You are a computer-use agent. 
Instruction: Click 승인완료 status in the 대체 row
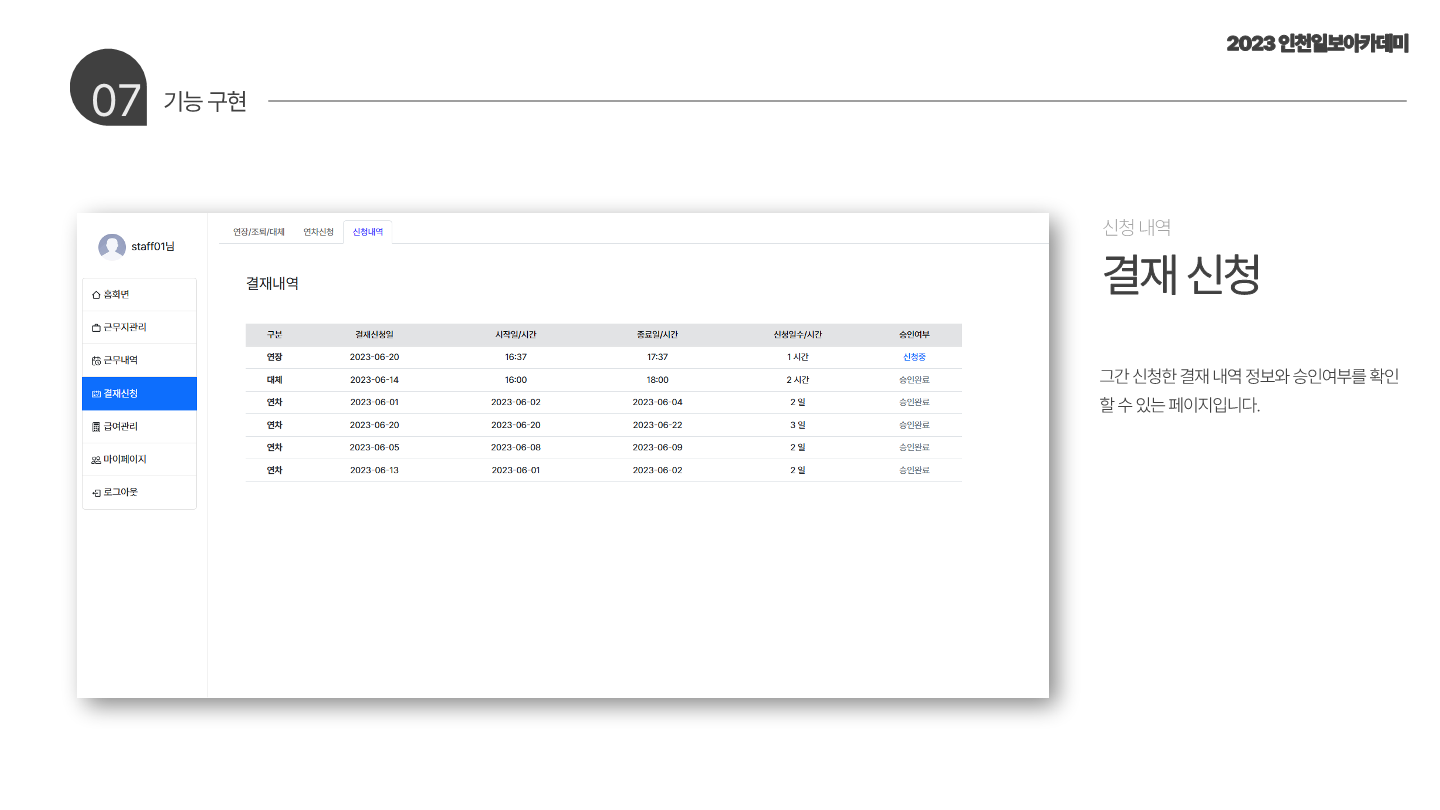click(914, 380)
